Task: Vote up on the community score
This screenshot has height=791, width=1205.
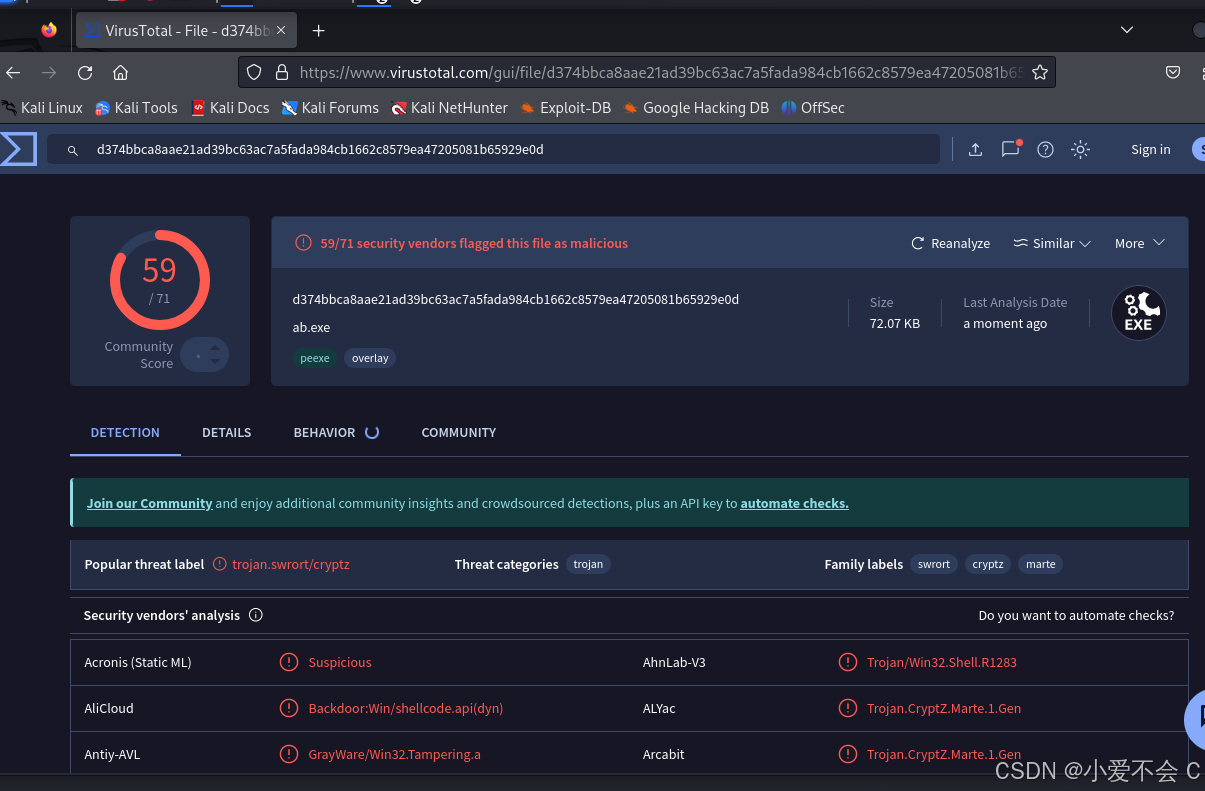Action: pos(214,347)
